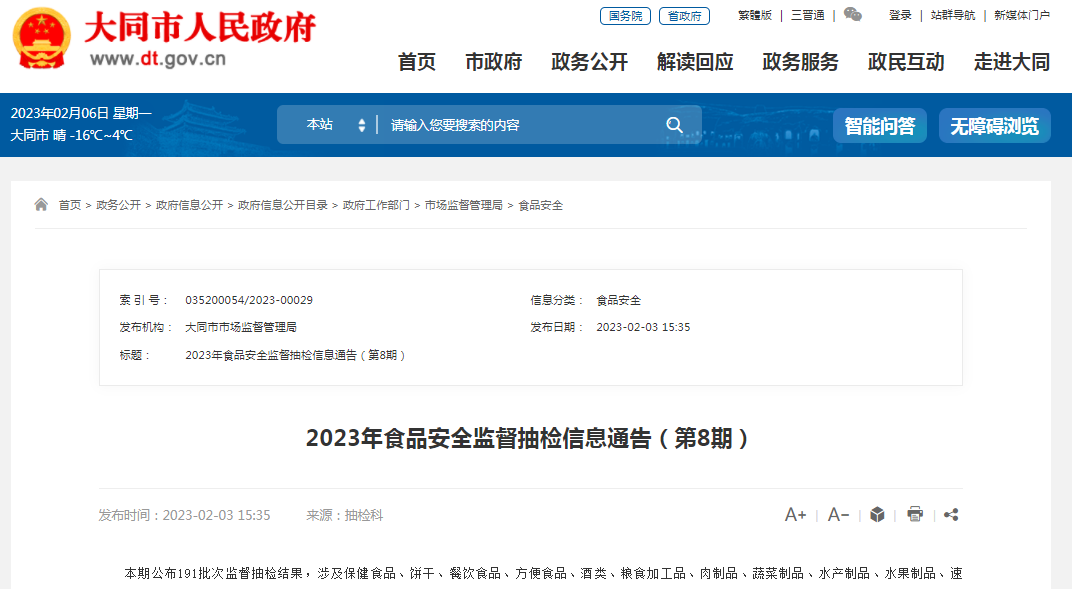Click the 国务院 button
Screen dimensions: 1072x589
(x=625, y=16)
